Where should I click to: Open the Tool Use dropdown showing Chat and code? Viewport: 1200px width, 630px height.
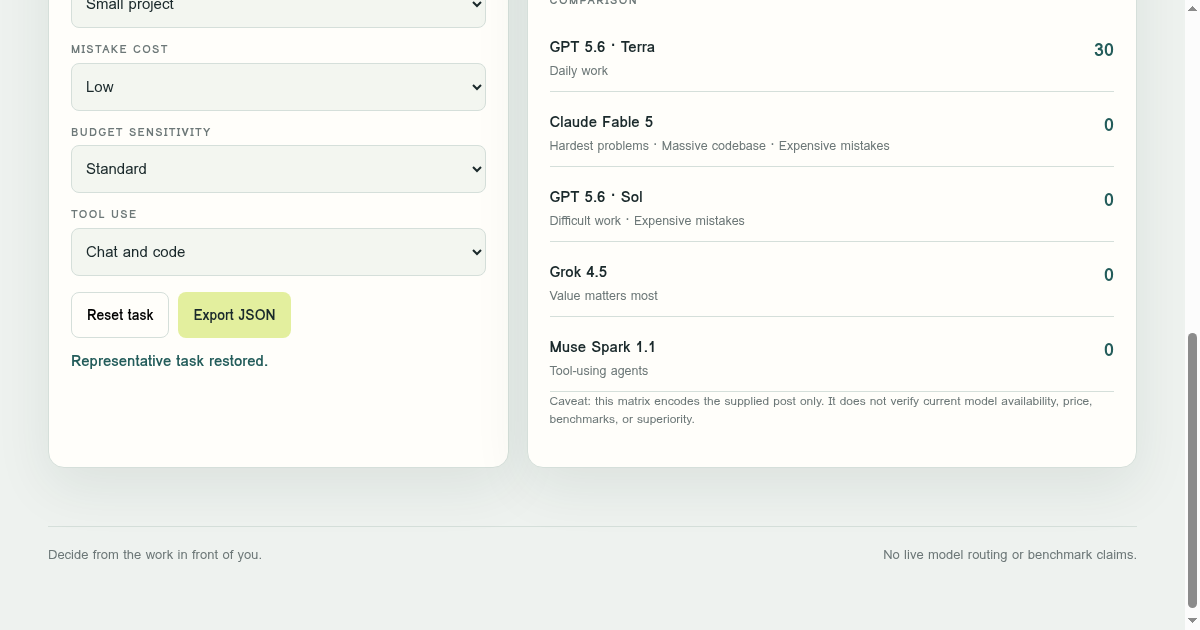coord(278,252)
